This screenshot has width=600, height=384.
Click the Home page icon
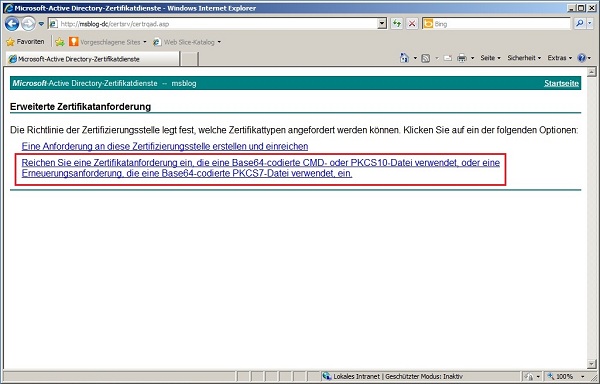(x=404, y=58)
